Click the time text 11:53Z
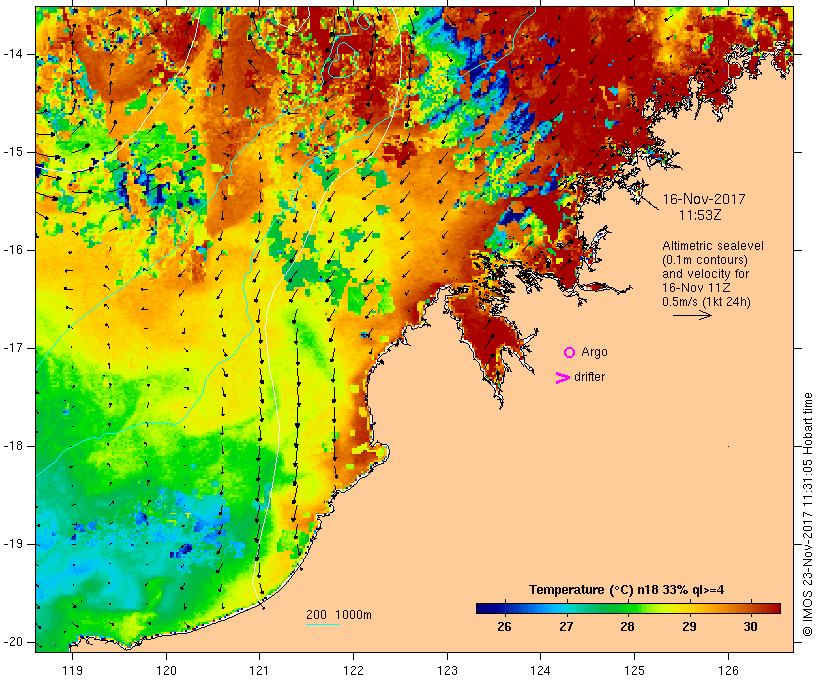Viewport: 820px width, 680px height. (700, 216)
